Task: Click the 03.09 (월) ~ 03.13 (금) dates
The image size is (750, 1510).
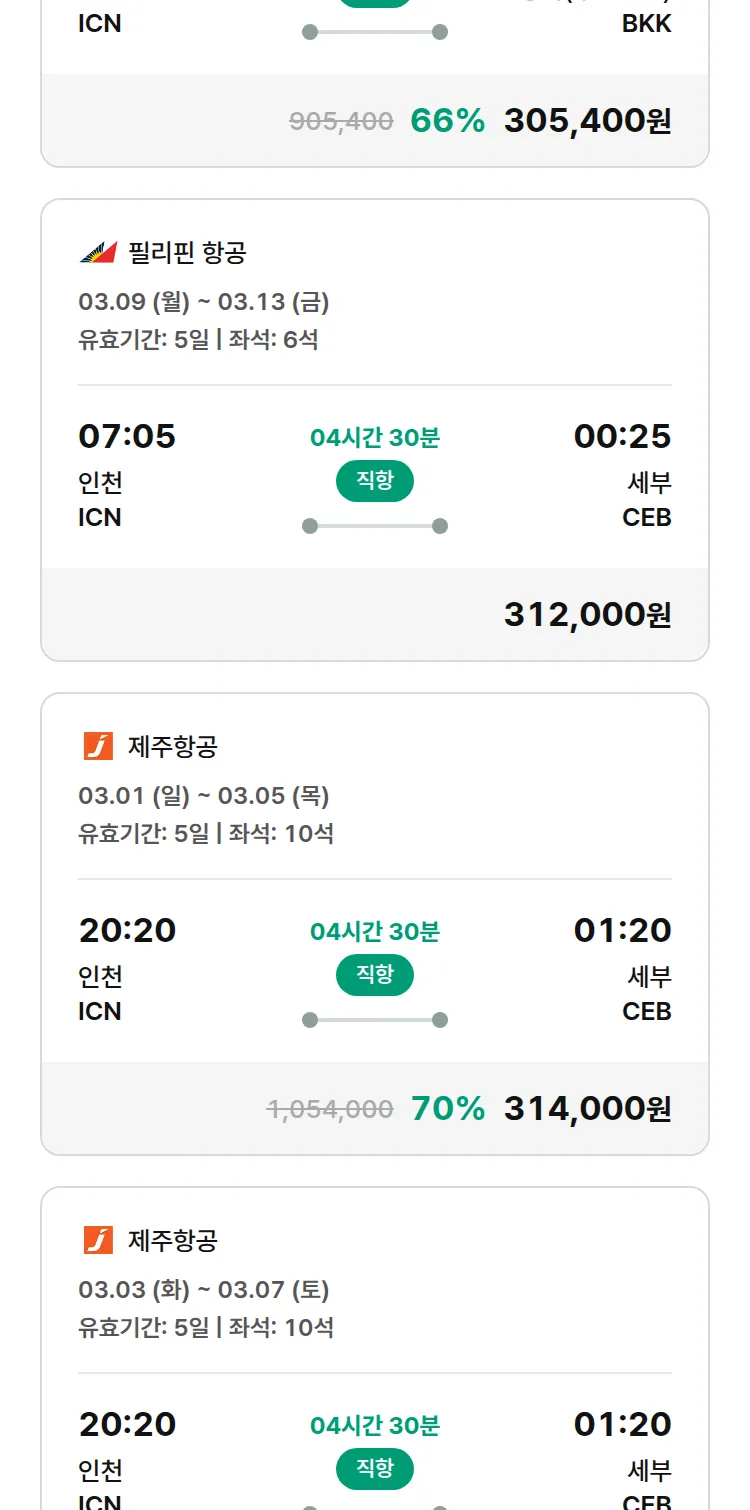Action: click(x=204, y=301)
